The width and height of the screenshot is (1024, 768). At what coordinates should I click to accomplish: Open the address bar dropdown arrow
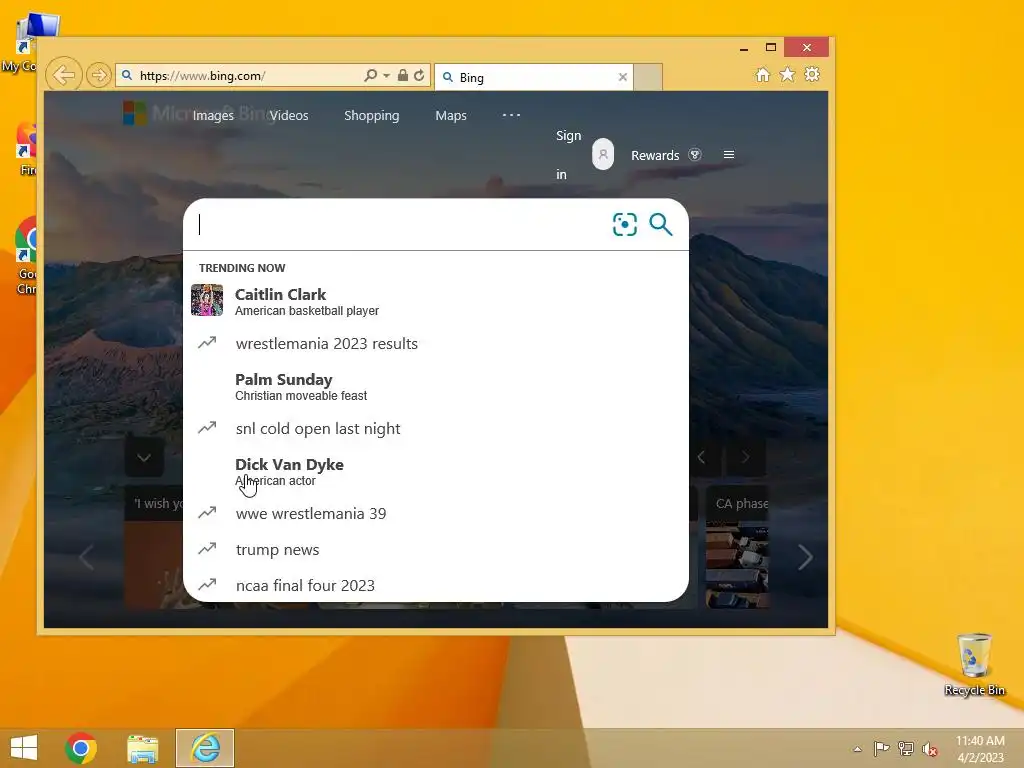[x=387, y=76]
